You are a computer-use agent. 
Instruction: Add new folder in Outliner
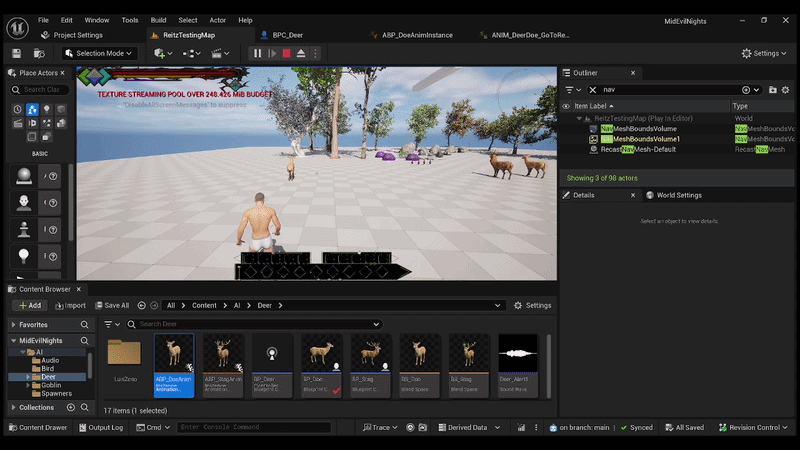(x=772, y=90)
